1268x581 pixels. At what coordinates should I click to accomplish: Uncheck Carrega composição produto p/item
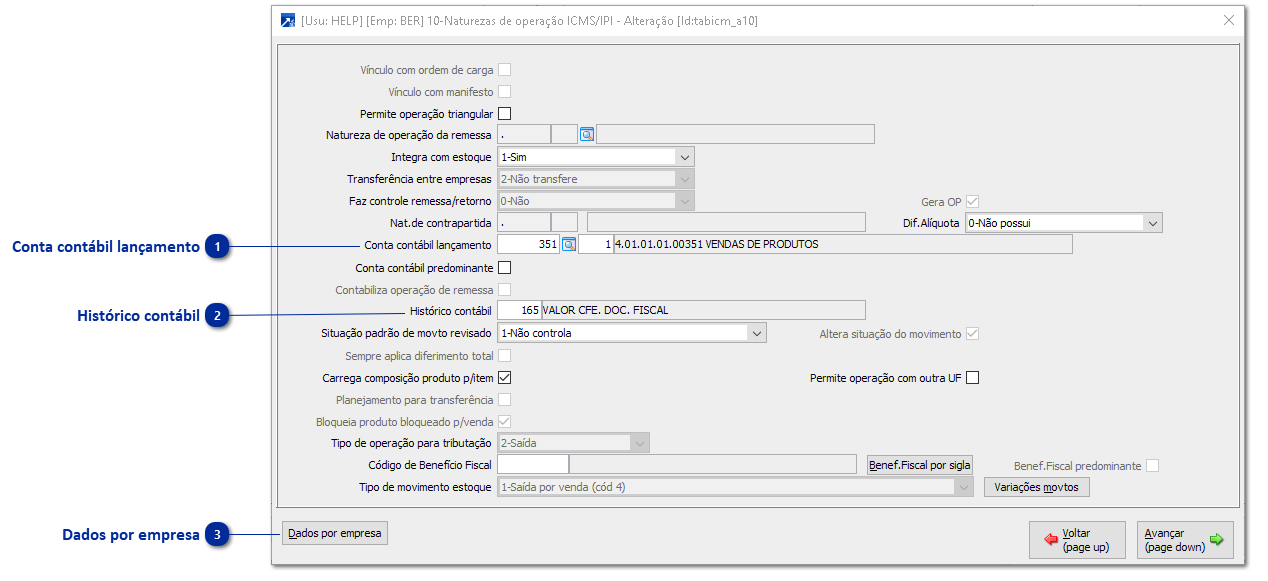[x=504, y=378]
